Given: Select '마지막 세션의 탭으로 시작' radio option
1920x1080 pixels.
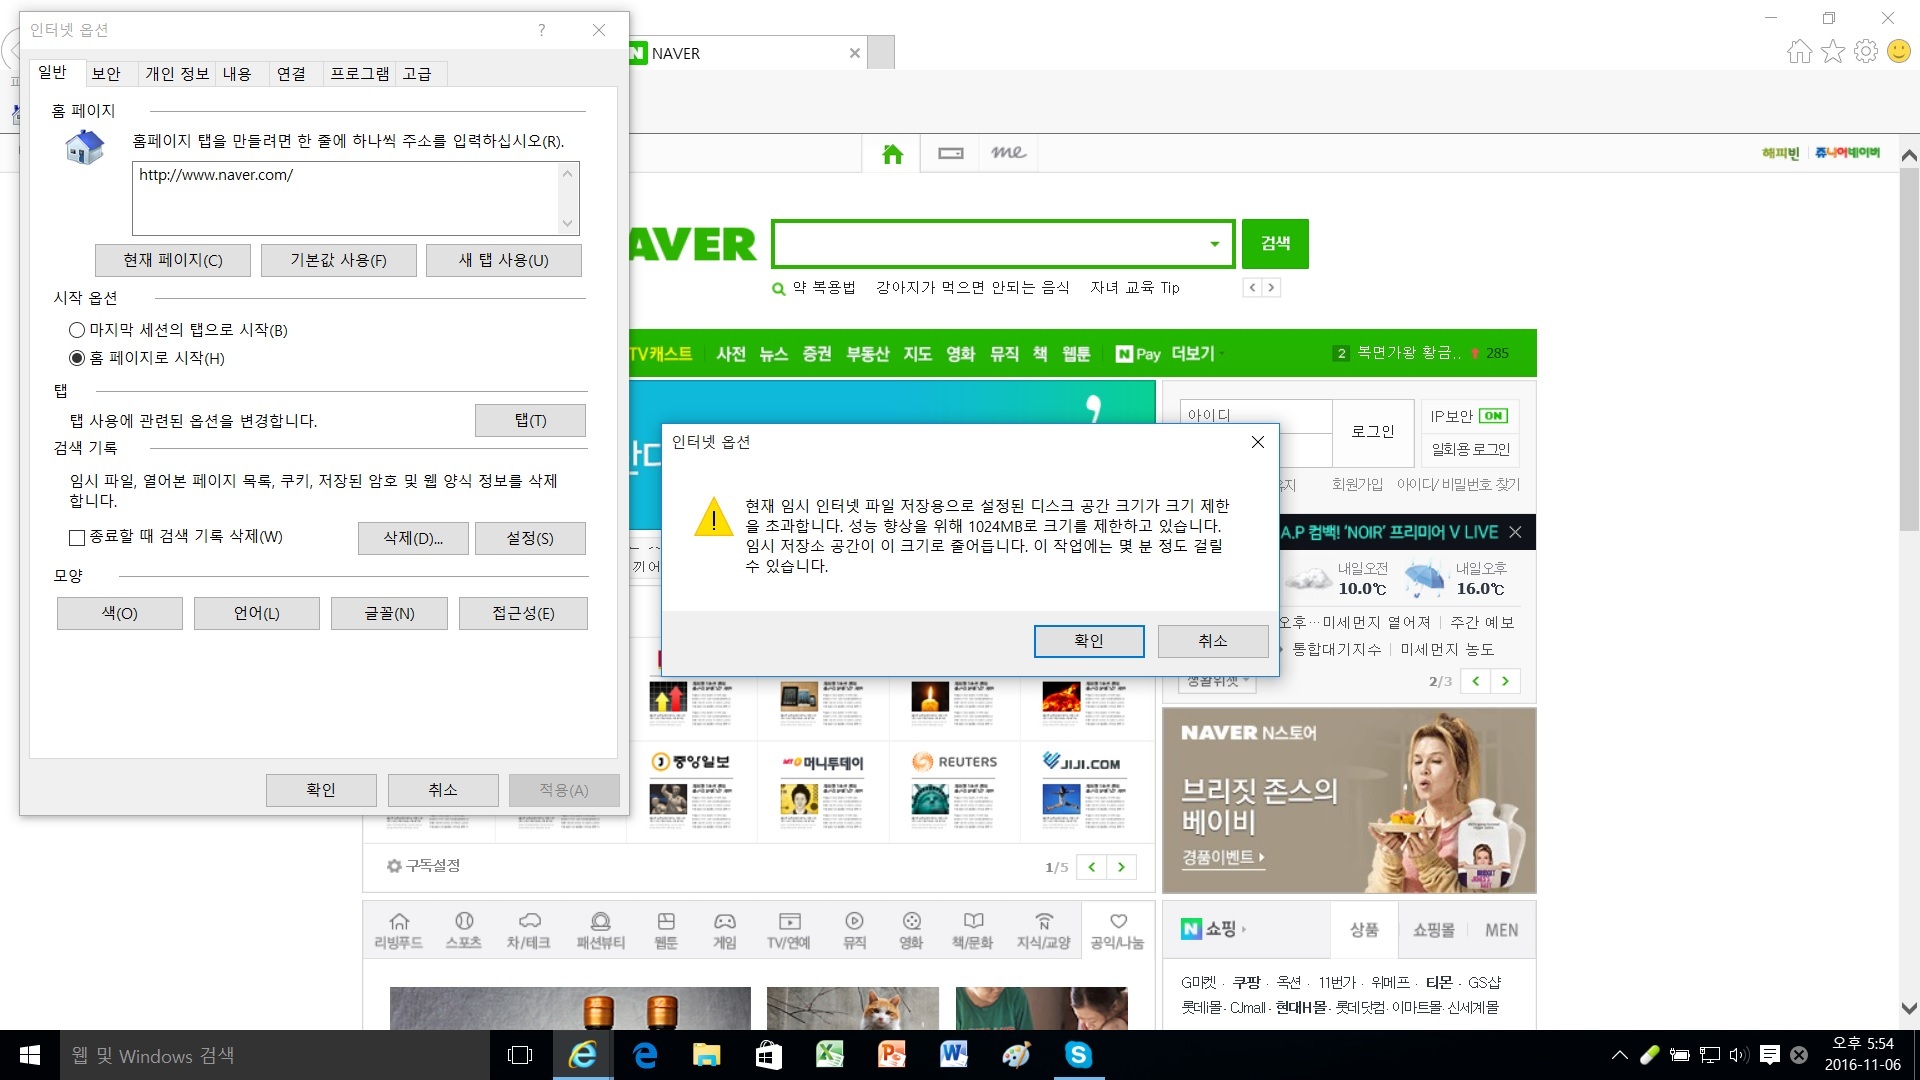Looking at the screenshot, I should coord(77,330).
